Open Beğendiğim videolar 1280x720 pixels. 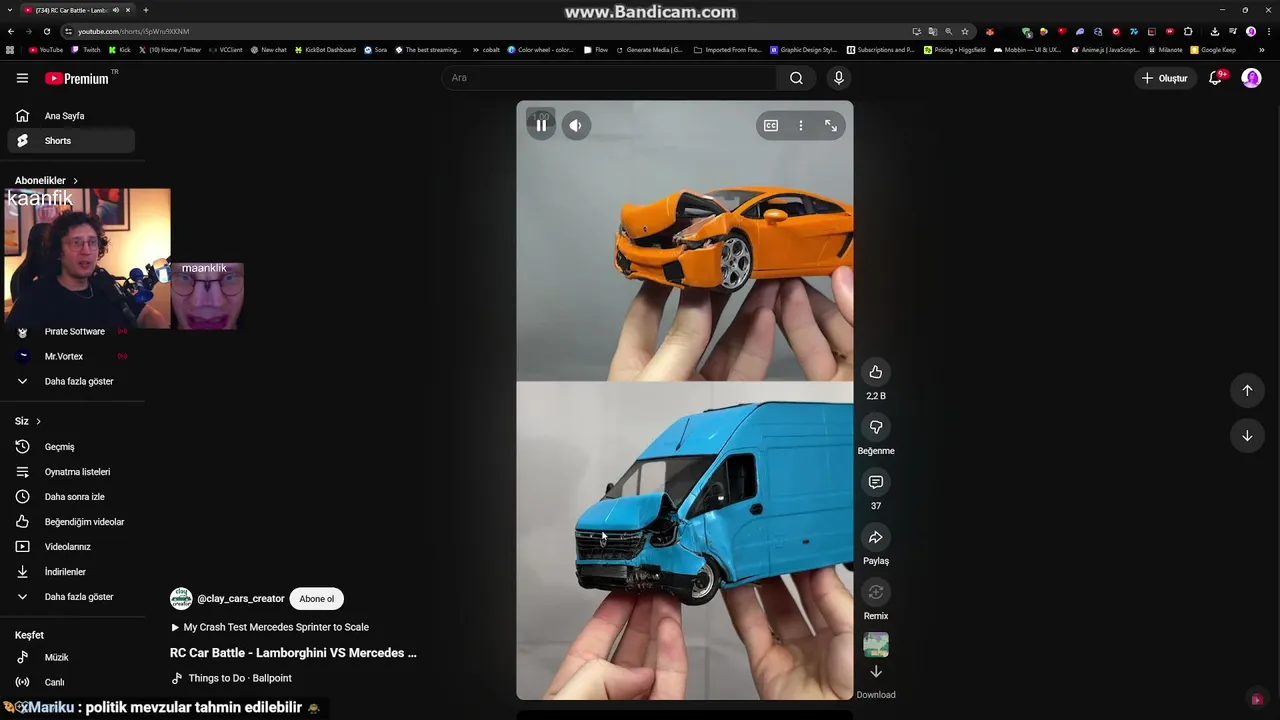[x=71, y=522]
